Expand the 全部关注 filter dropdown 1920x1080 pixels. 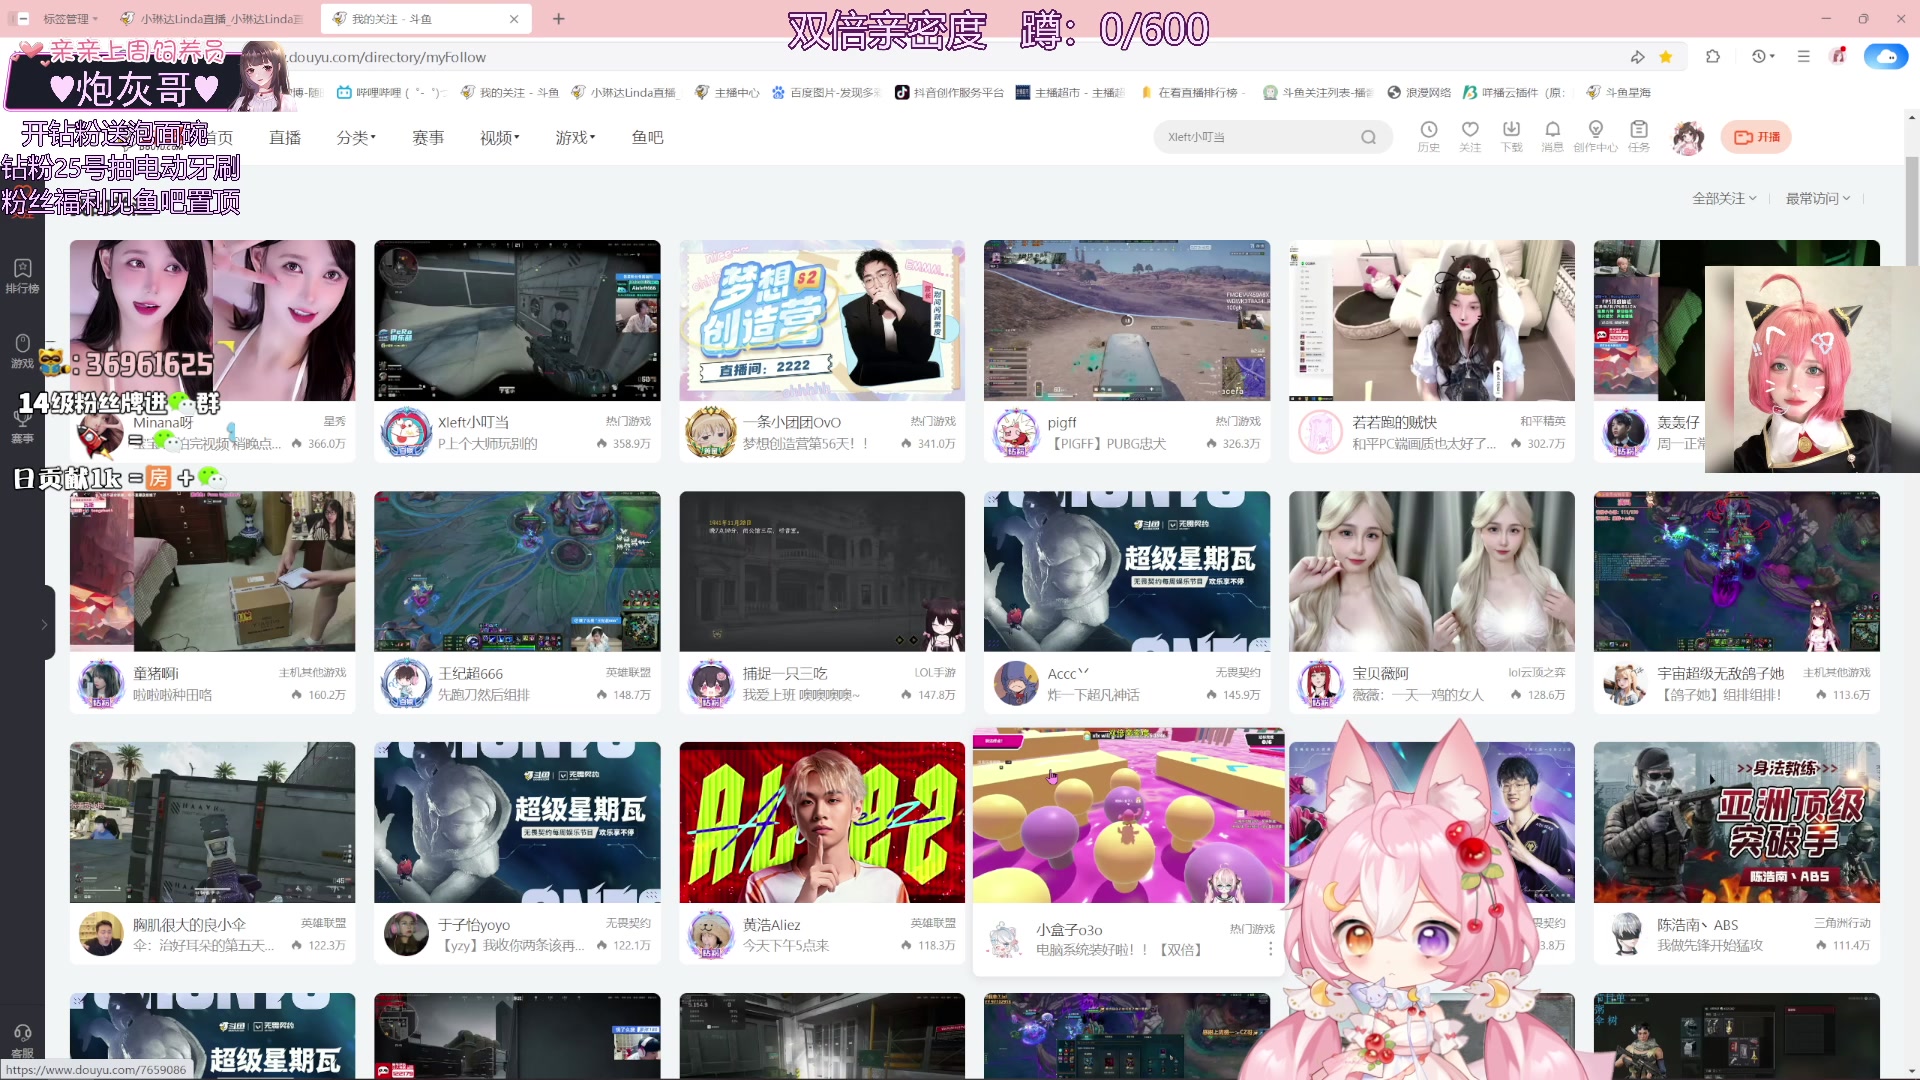(1724, 198)
